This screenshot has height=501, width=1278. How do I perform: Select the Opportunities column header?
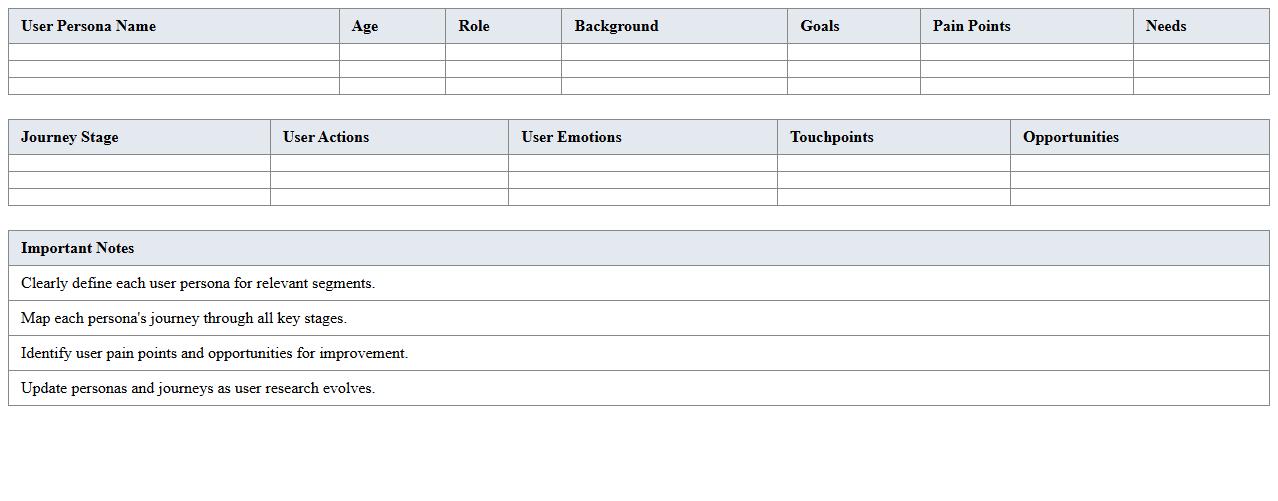(x=1070, y=137)
